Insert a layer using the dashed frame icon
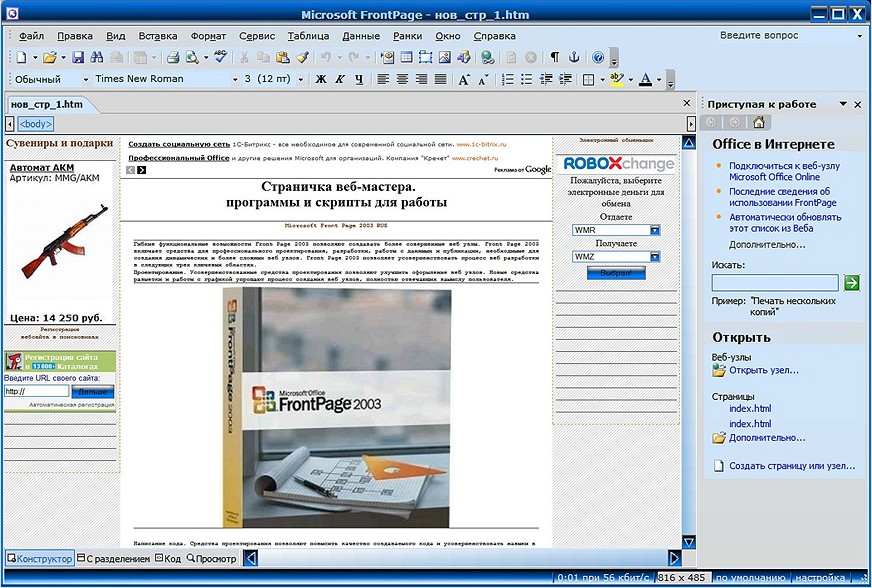 click(425, 57)
